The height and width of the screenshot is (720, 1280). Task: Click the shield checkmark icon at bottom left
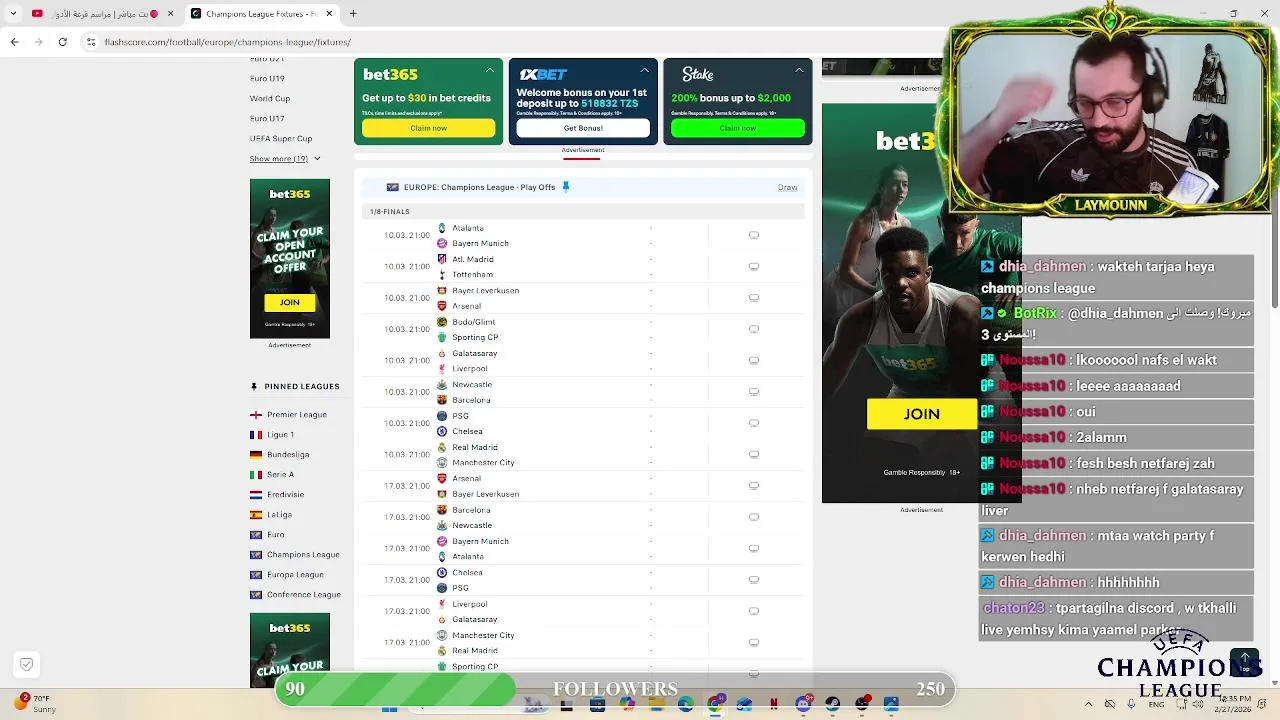[x=27, y=664]
